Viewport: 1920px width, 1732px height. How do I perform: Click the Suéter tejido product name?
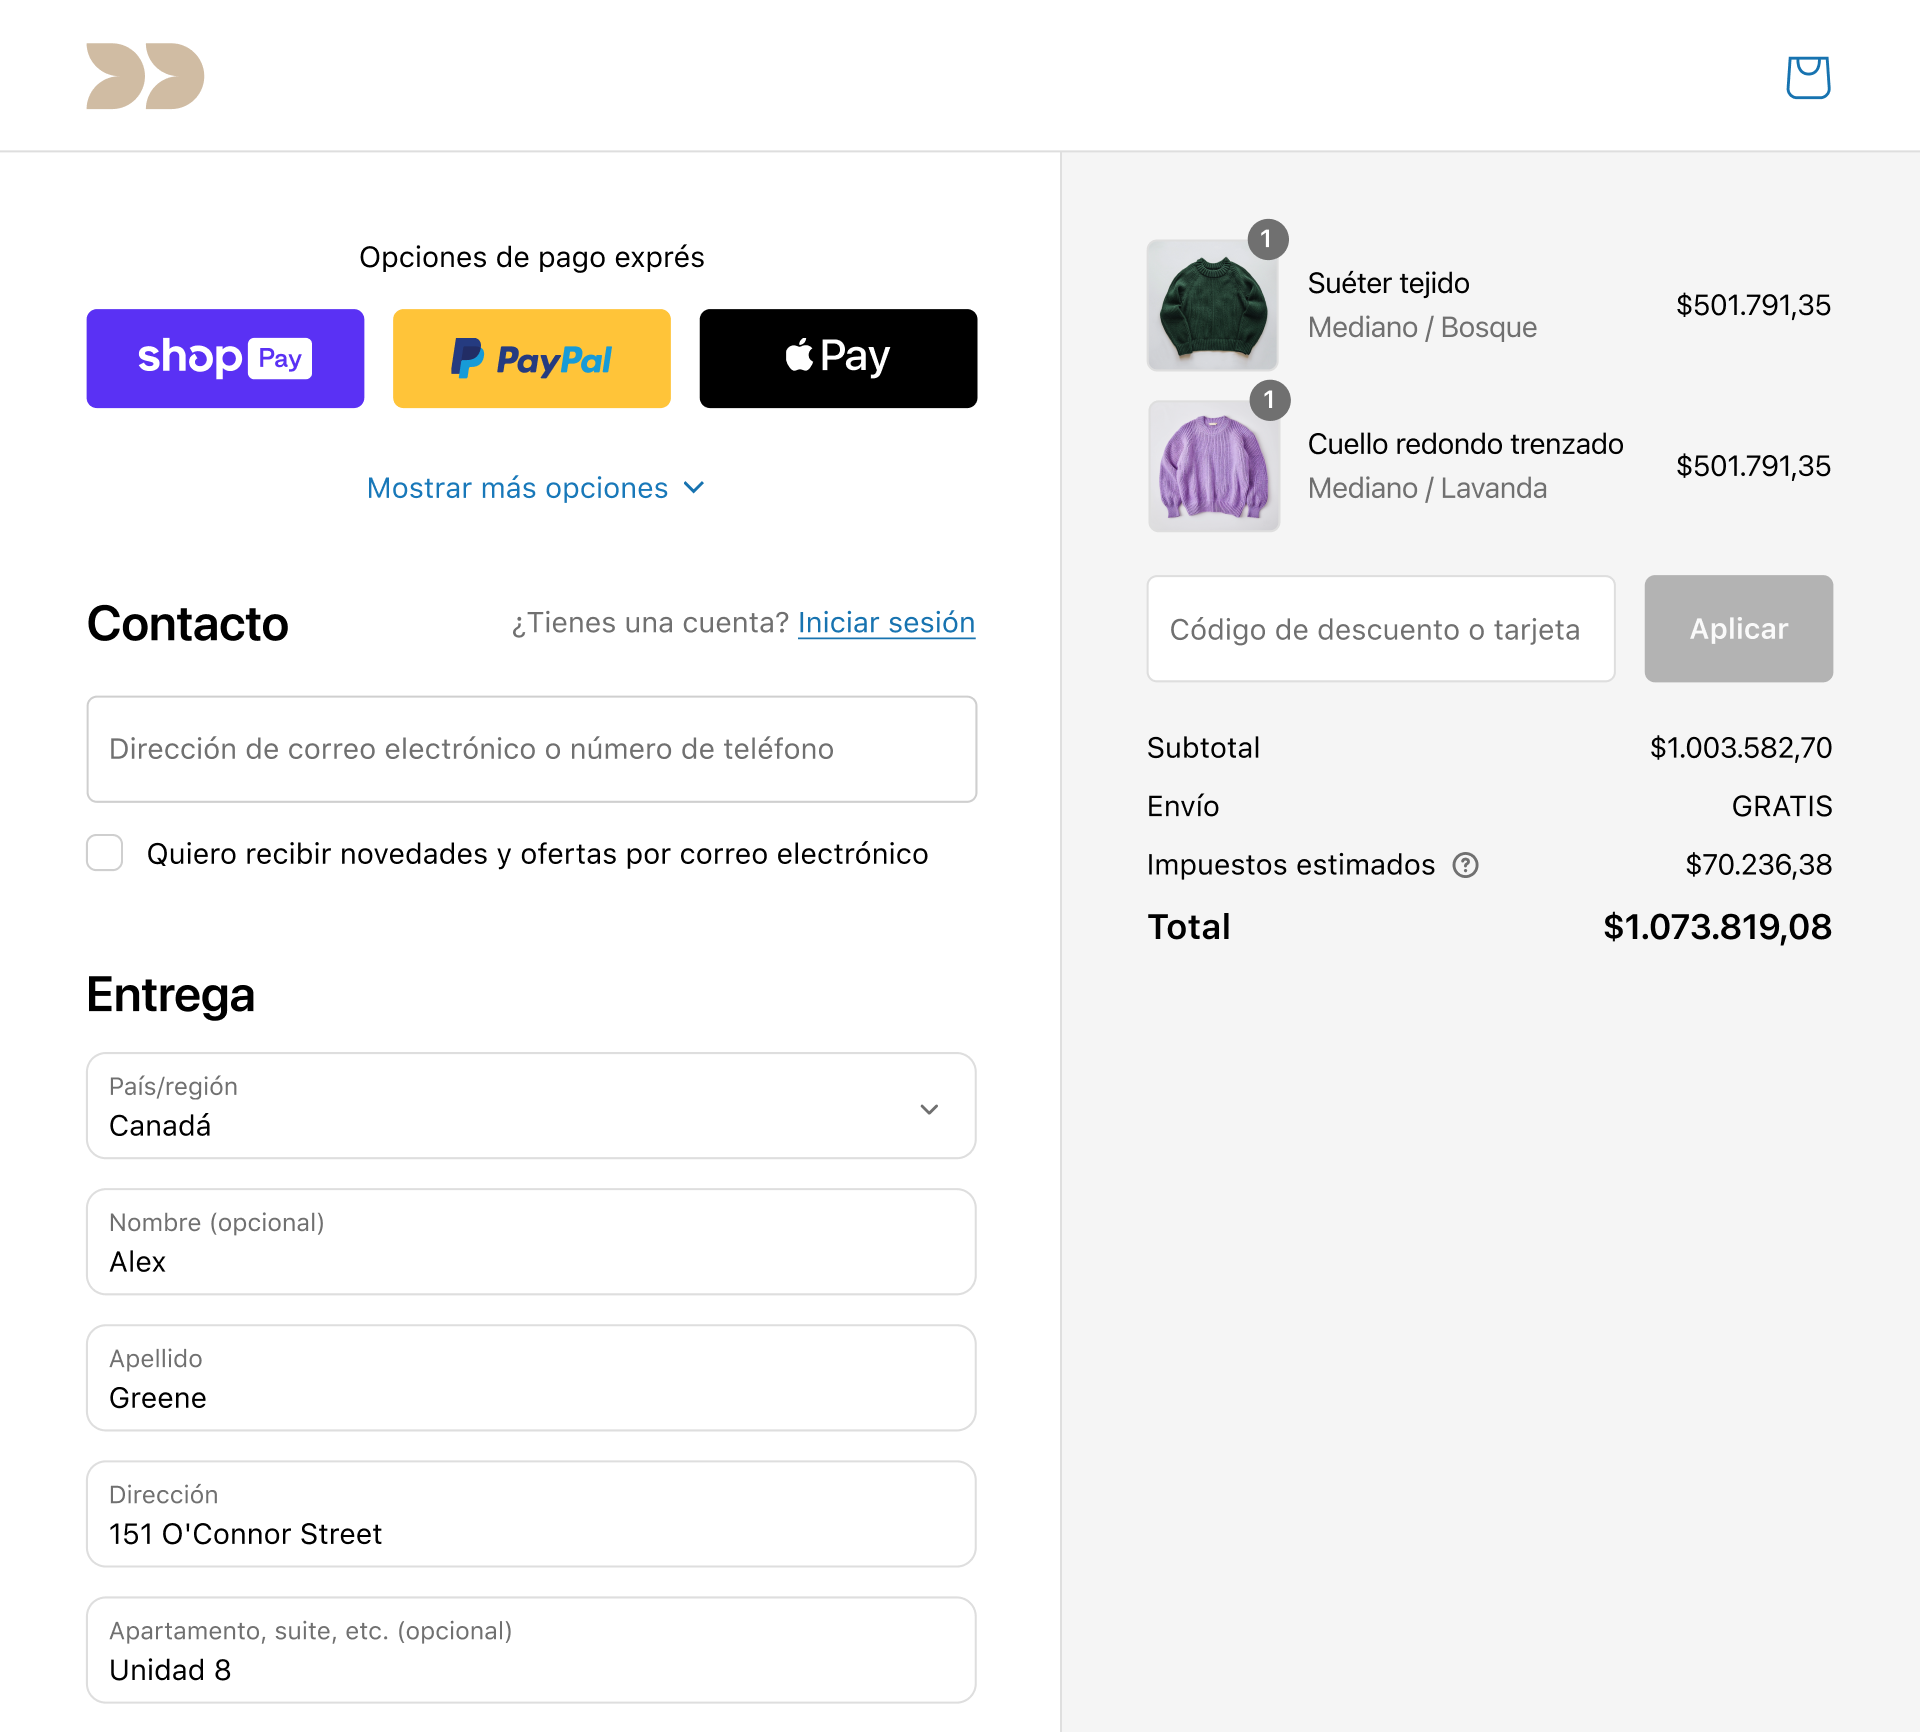(1388, 283)
